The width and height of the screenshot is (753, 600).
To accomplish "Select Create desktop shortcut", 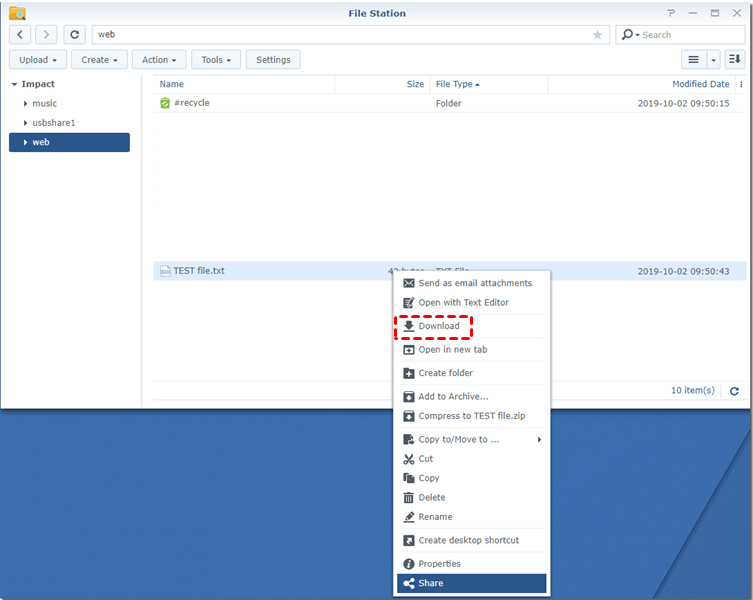I will (x=472, y=540).
